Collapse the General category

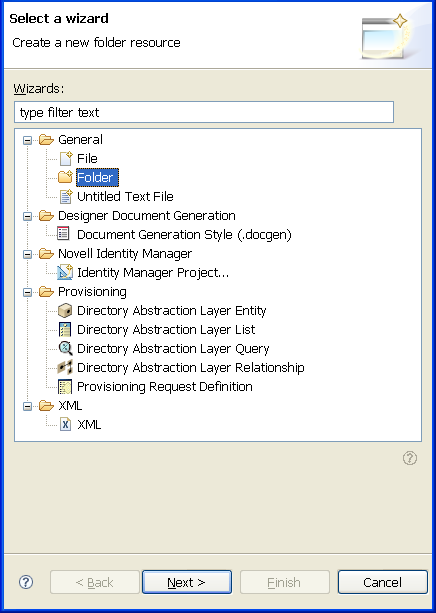click(x=27, y=140)
